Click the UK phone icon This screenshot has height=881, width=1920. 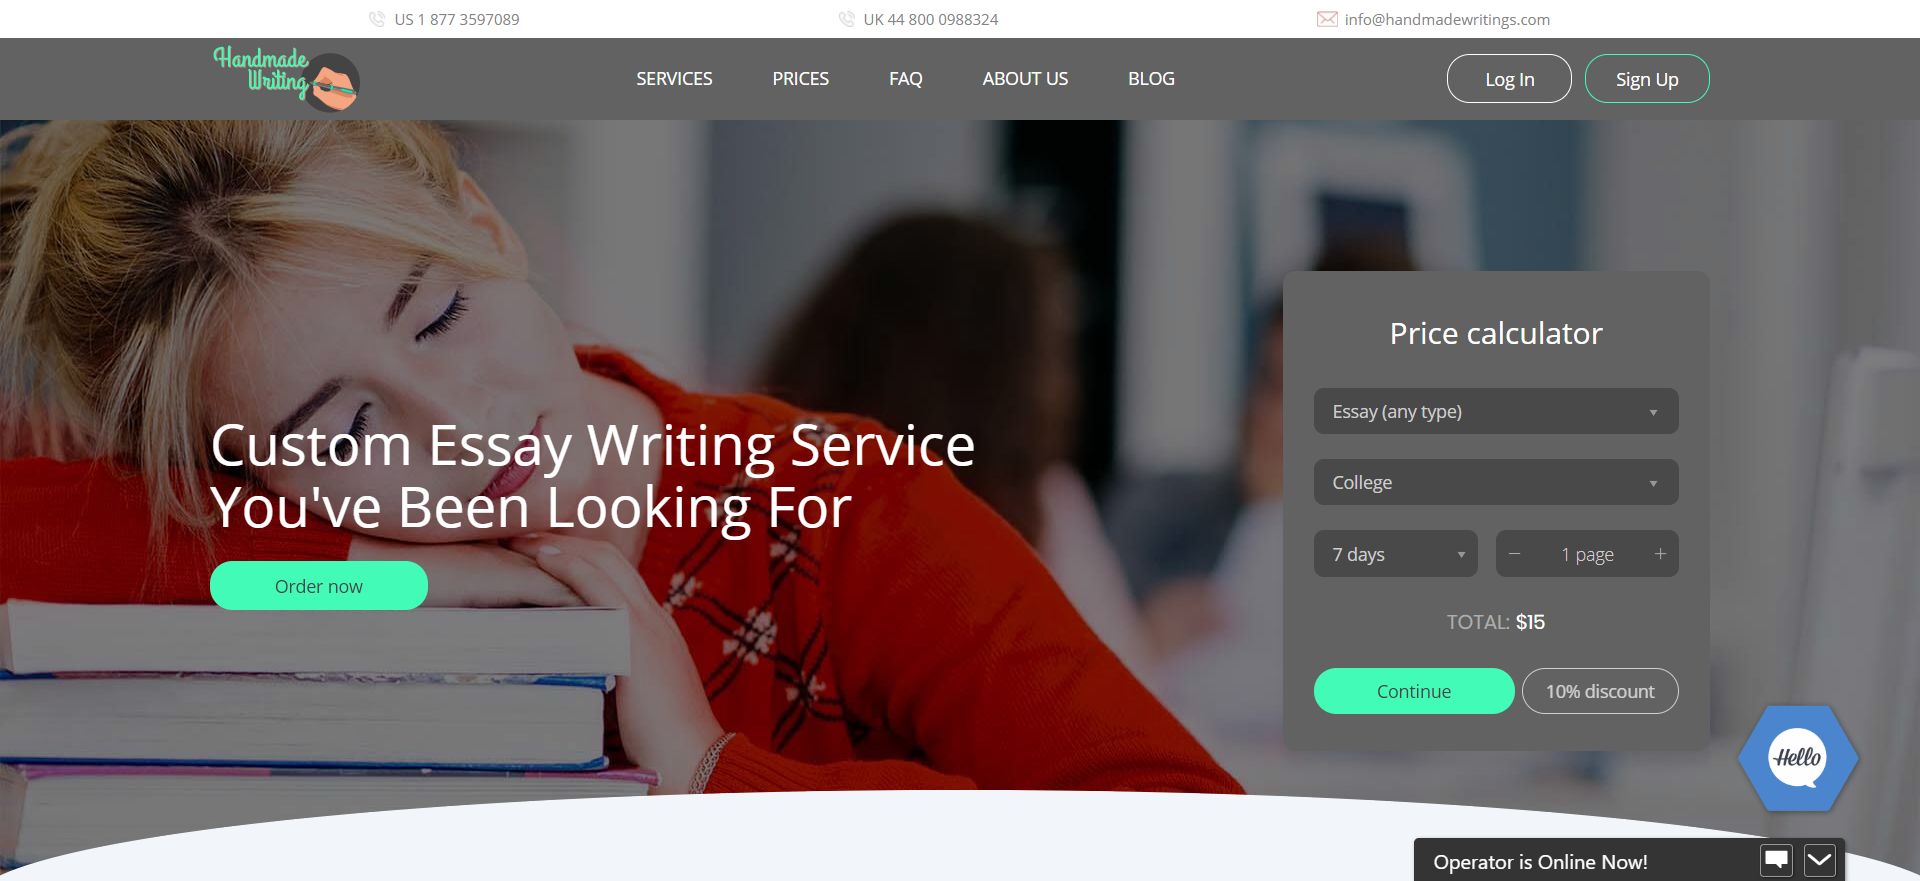click(846, 19)
